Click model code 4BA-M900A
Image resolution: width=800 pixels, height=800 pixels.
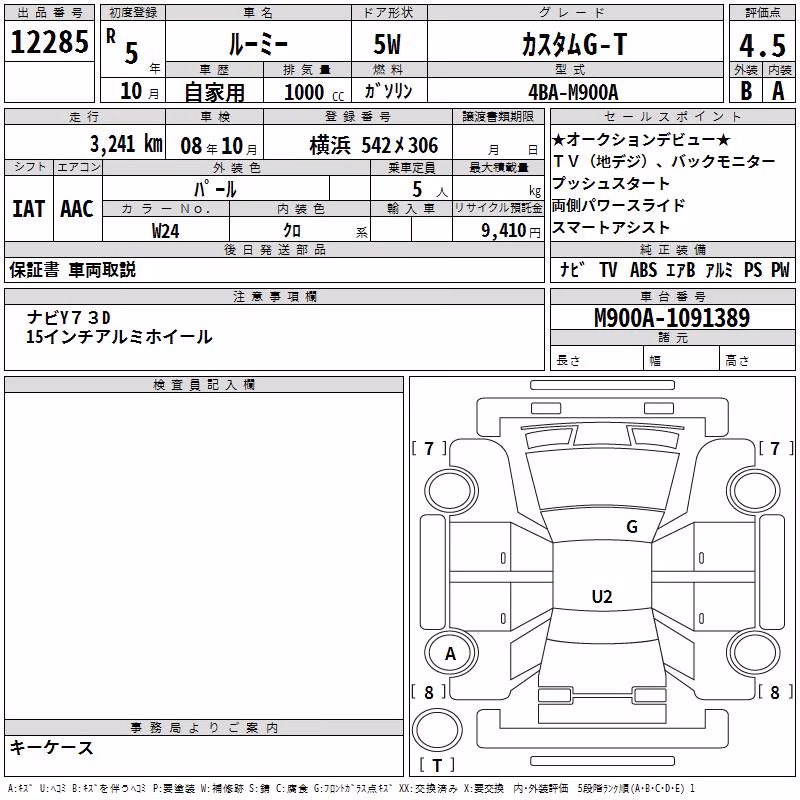573,92
